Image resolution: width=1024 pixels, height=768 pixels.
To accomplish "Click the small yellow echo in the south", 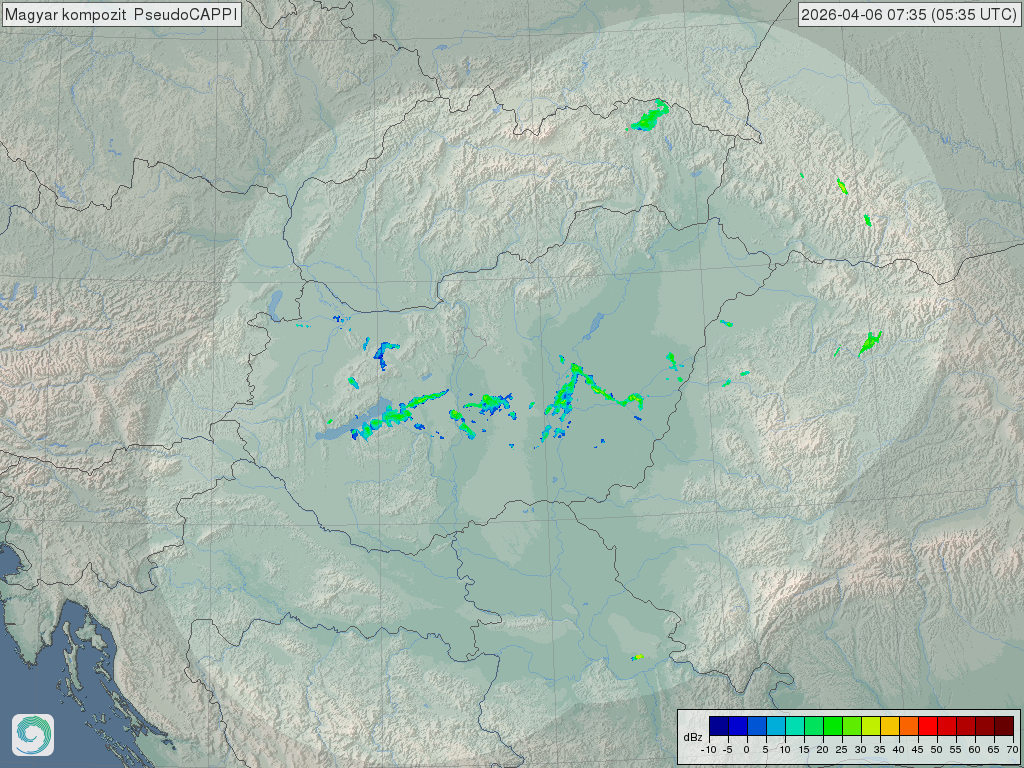I will pyautogui.click(x=637, y=657).
